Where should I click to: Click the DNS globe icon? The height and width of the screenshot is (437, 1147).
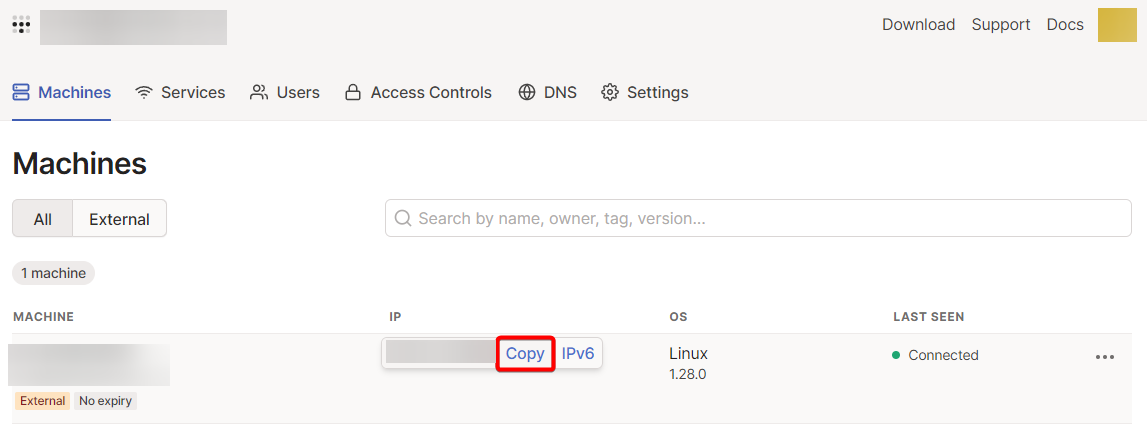click(527, 93)
